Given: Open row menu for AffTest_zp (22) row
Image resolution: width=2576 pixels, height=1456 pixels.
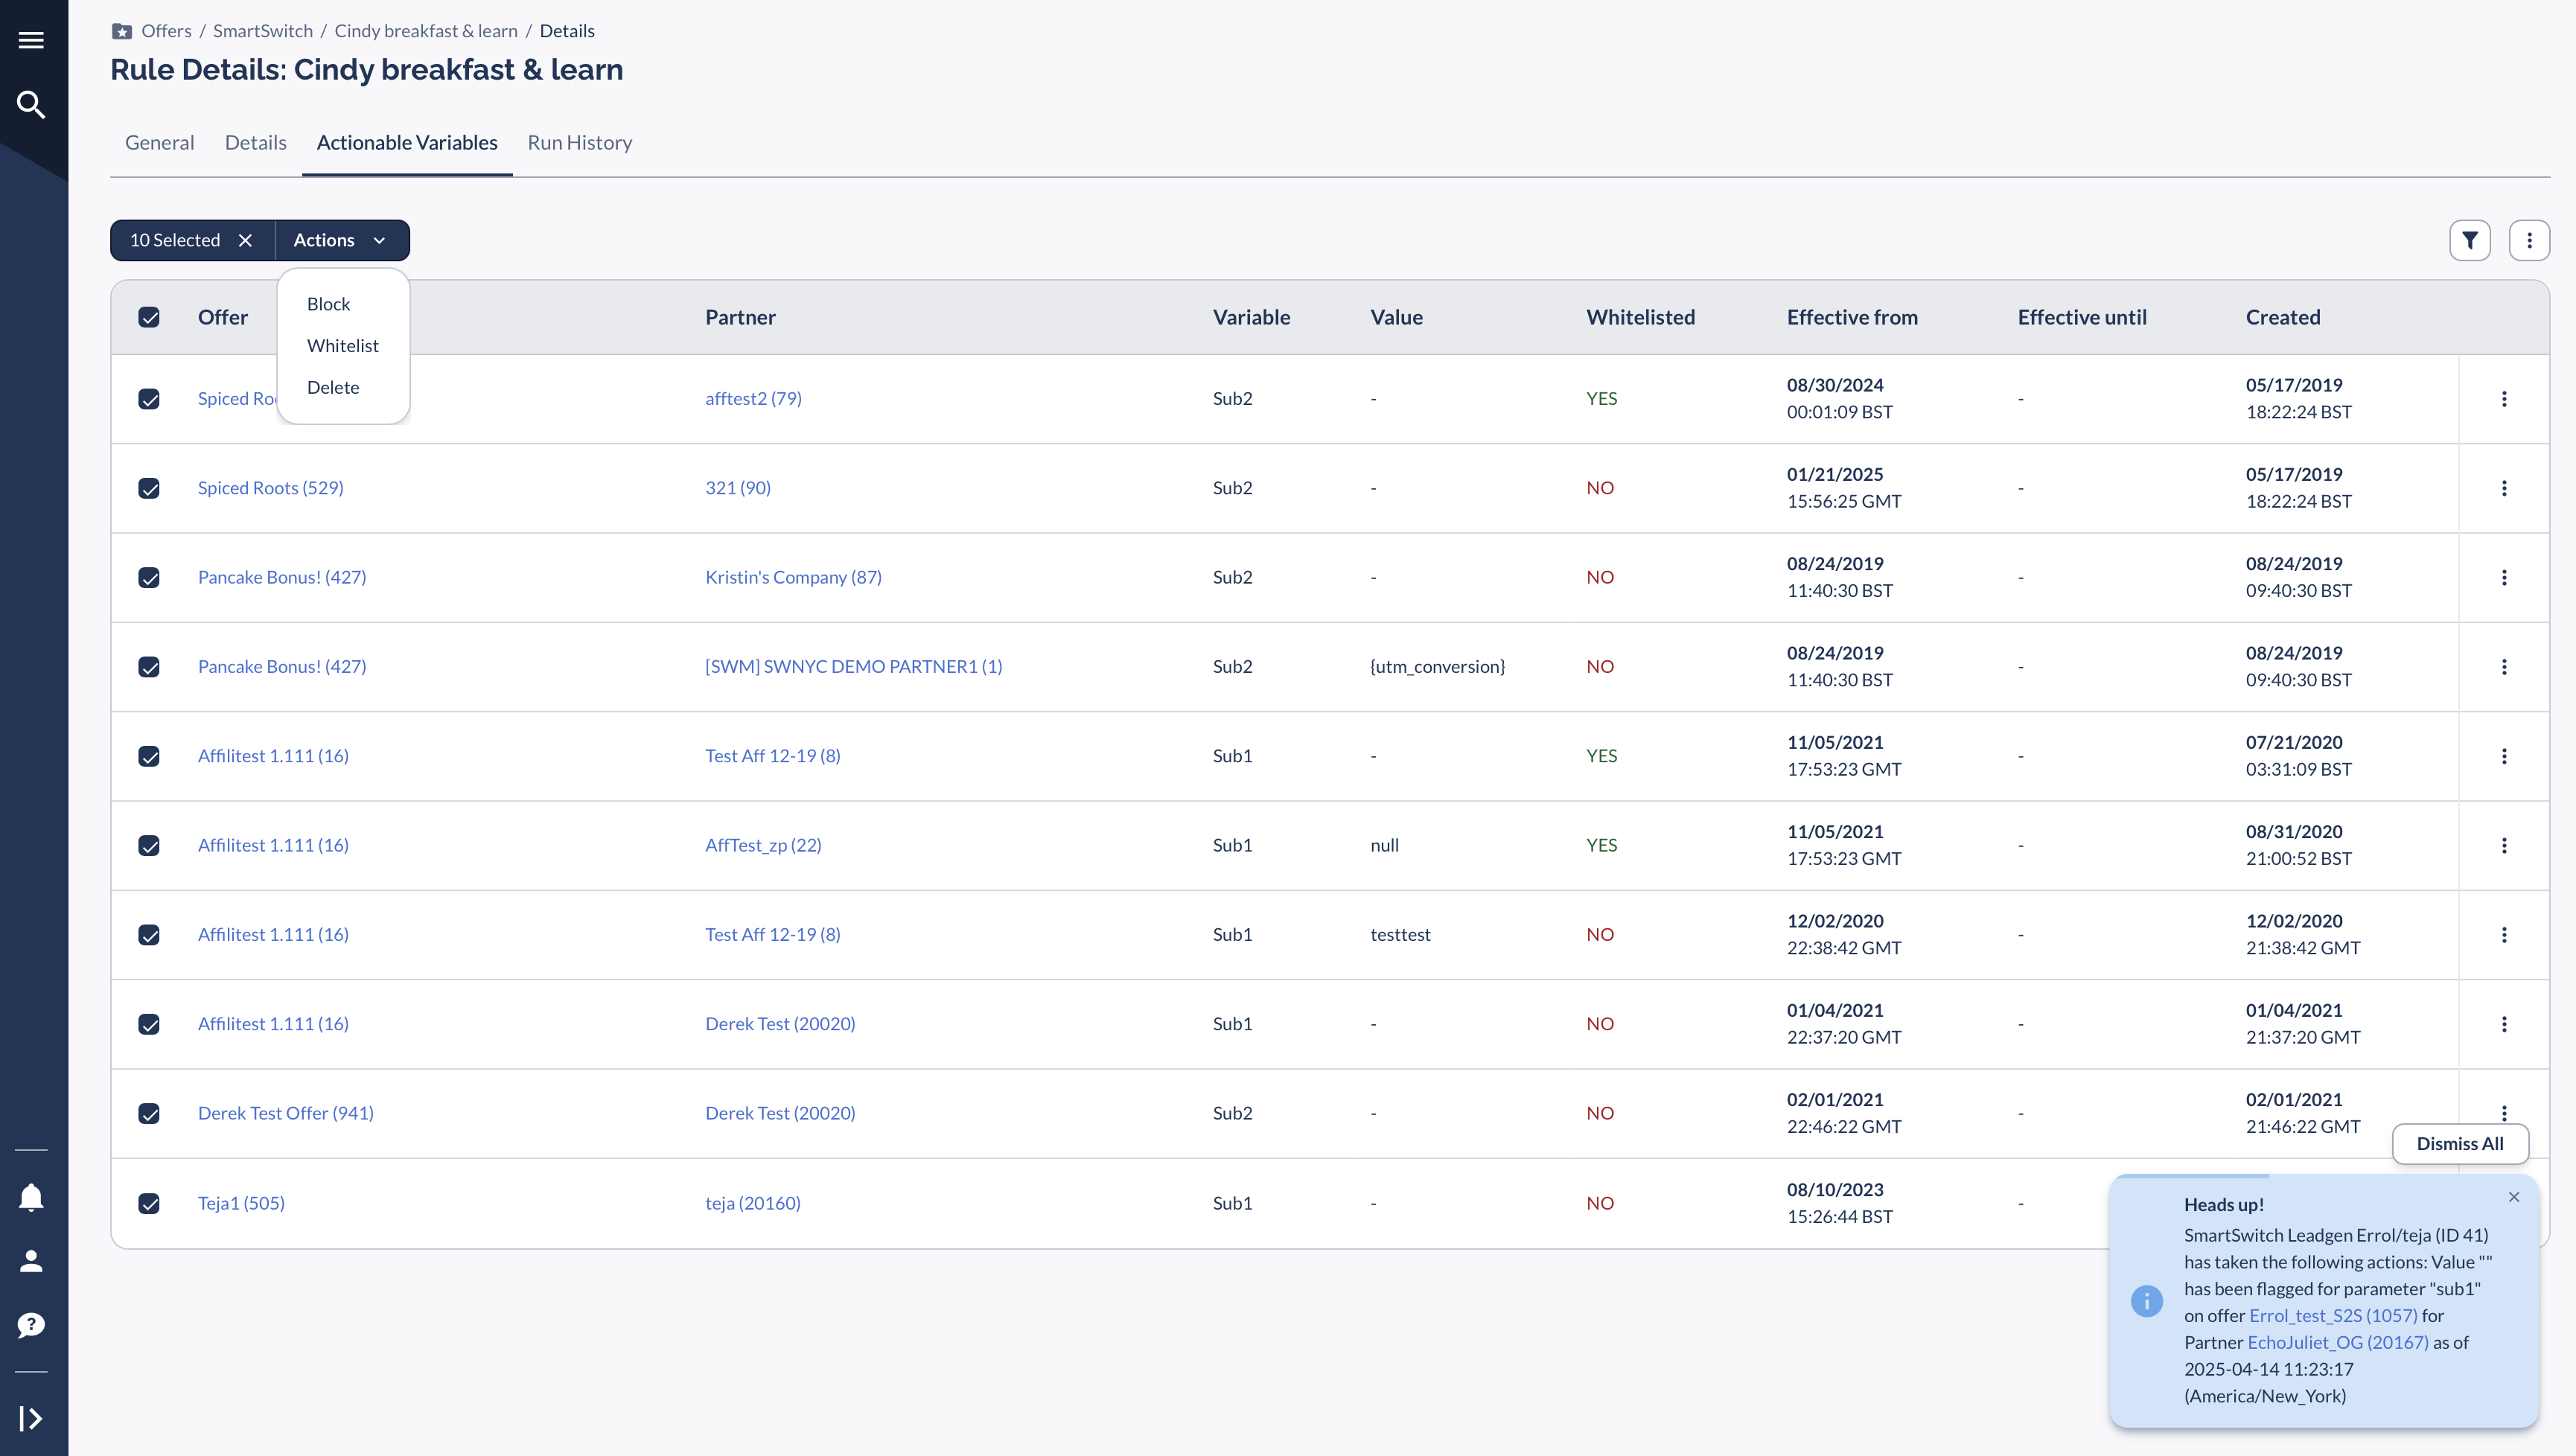Looking at the screenshot, I should click(2504, 845).
